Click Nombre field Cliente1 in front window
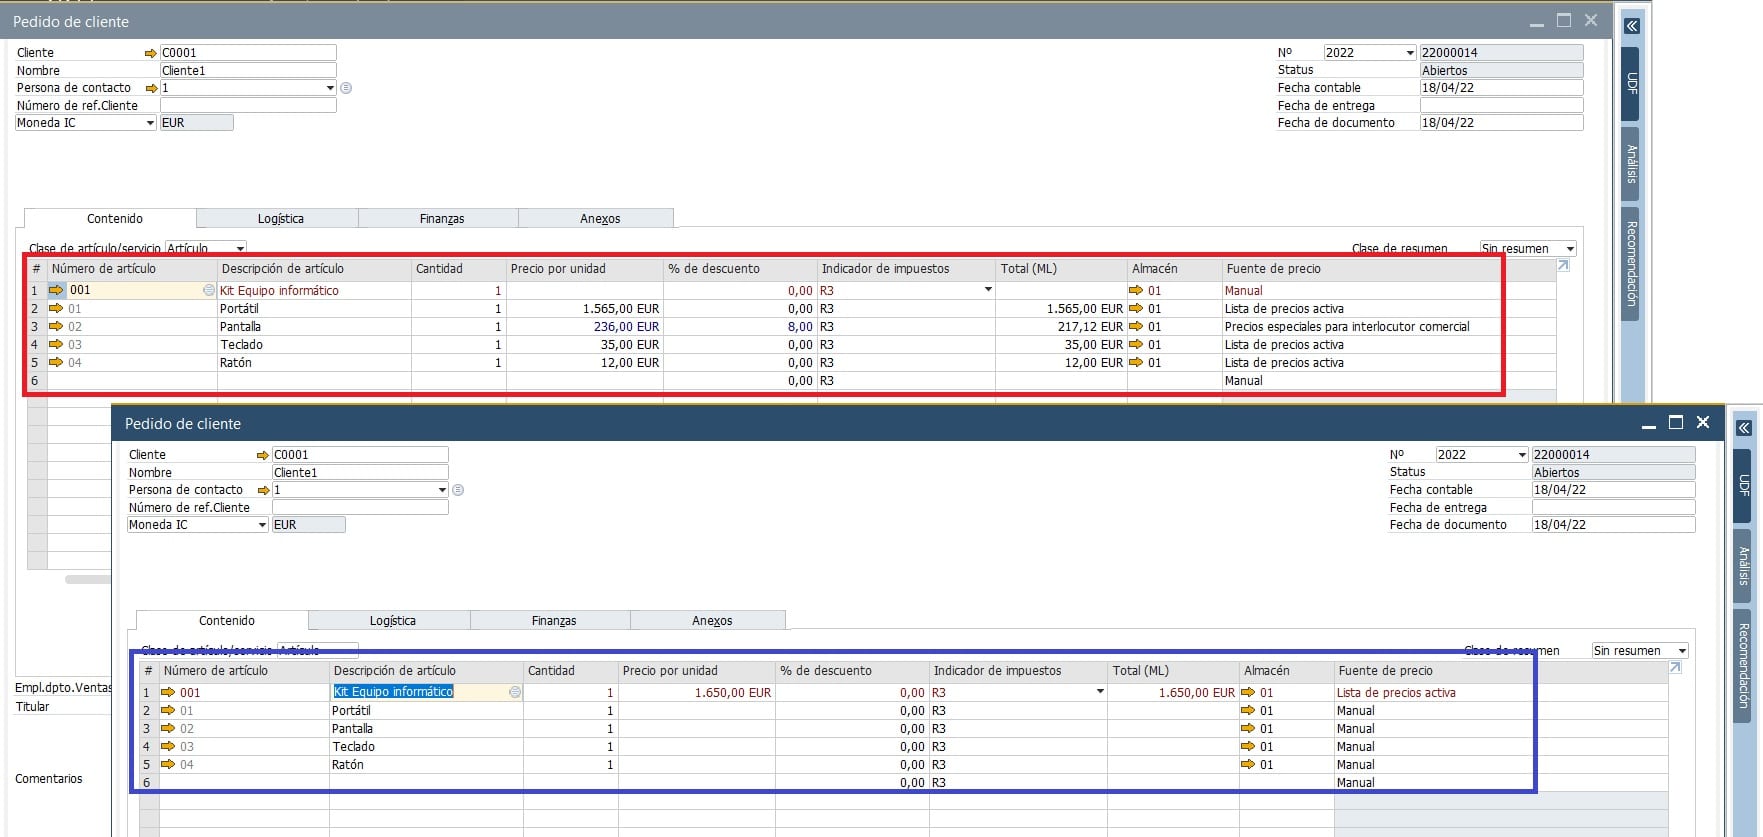The image size is (1763, 837). (360, 472)
